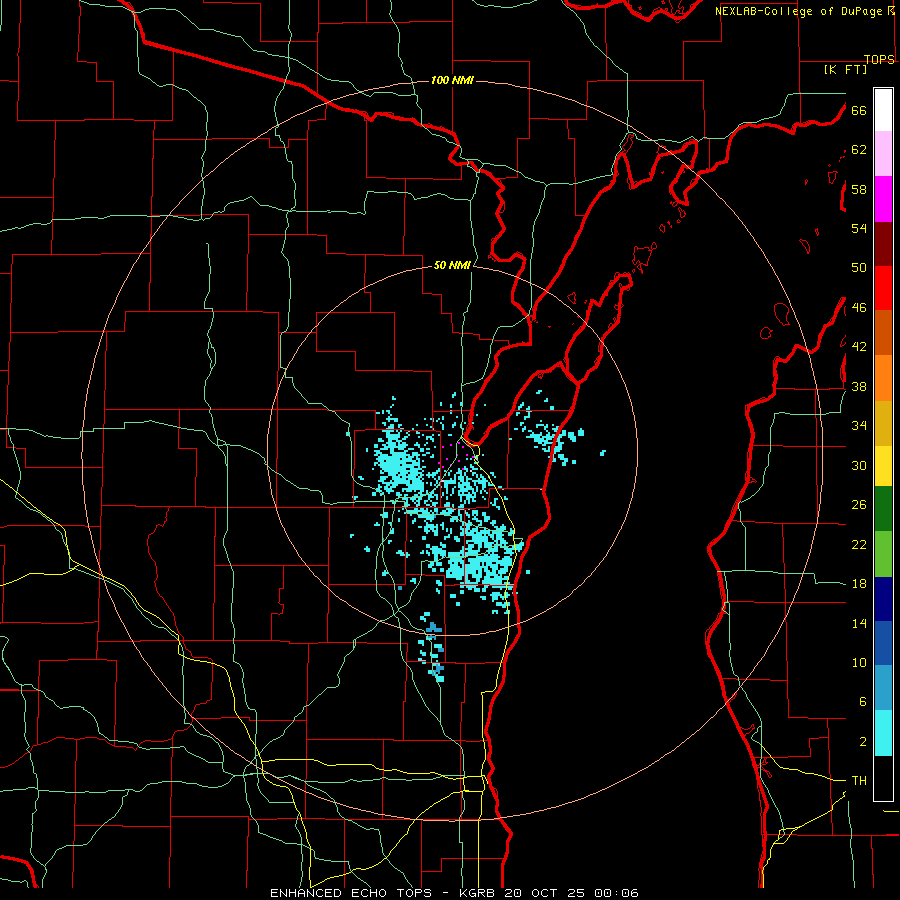The image size is (900, 900).
Task: Click the '100 NMI' range ring label
Action: (452, 80)
